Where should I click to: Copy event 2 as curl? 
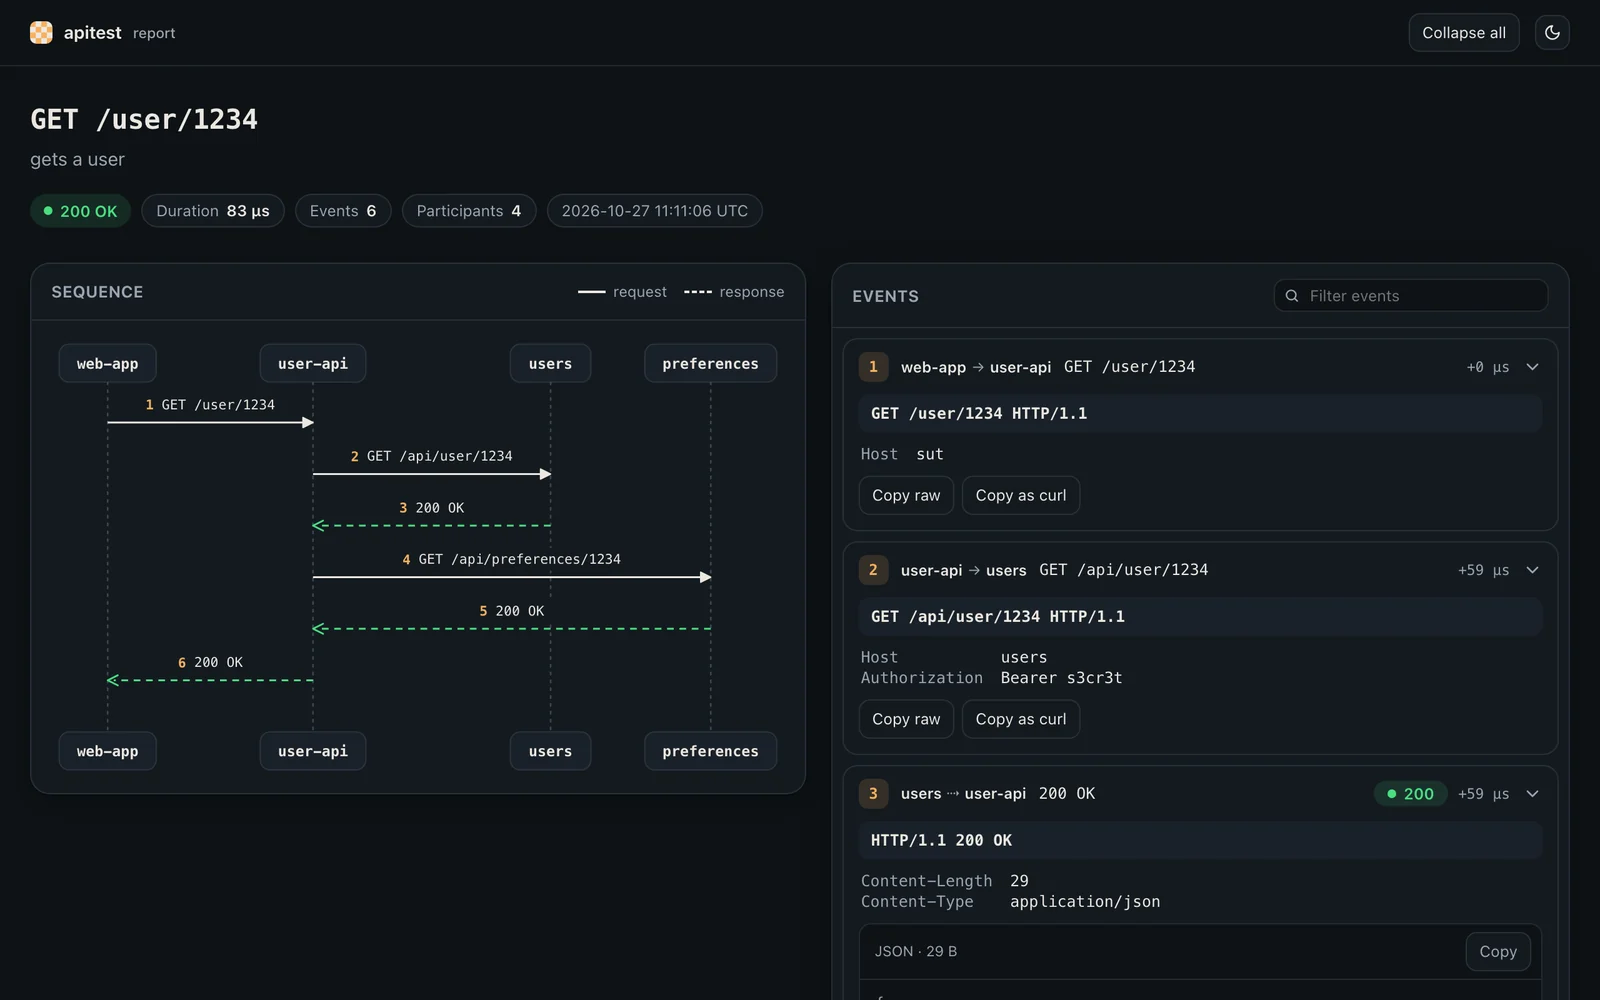(x=1021, y=719)
